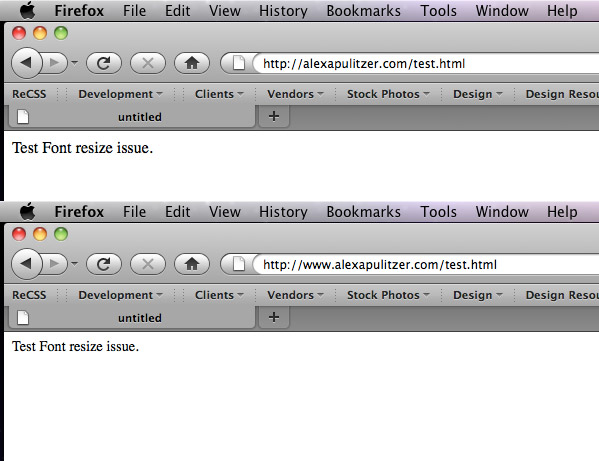The height and width of the screenshot is (461, 599).
Task: Click page icon beside www.alexapulitzer.com URL
Action: [239, 264]
